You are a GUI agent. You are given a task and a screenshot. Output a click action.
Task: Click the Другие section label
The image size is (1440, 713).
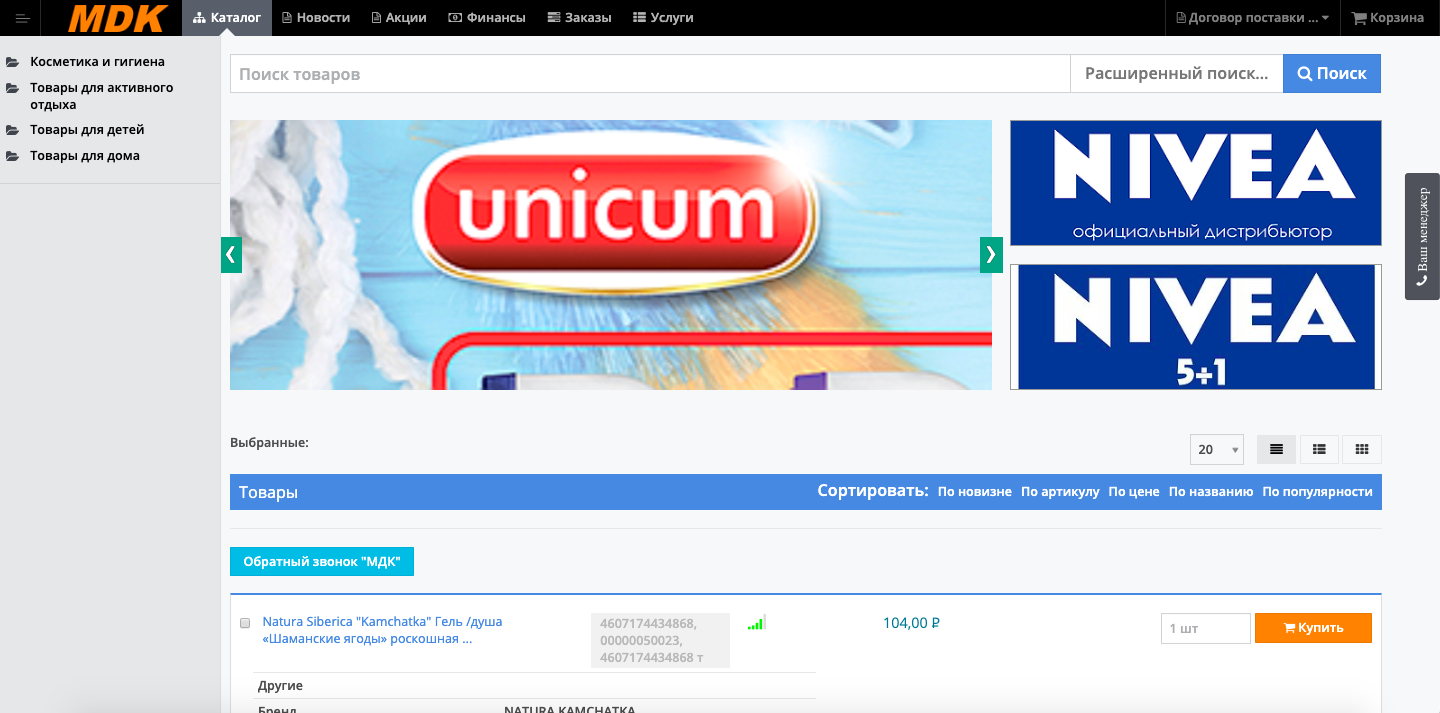point(280,686)
